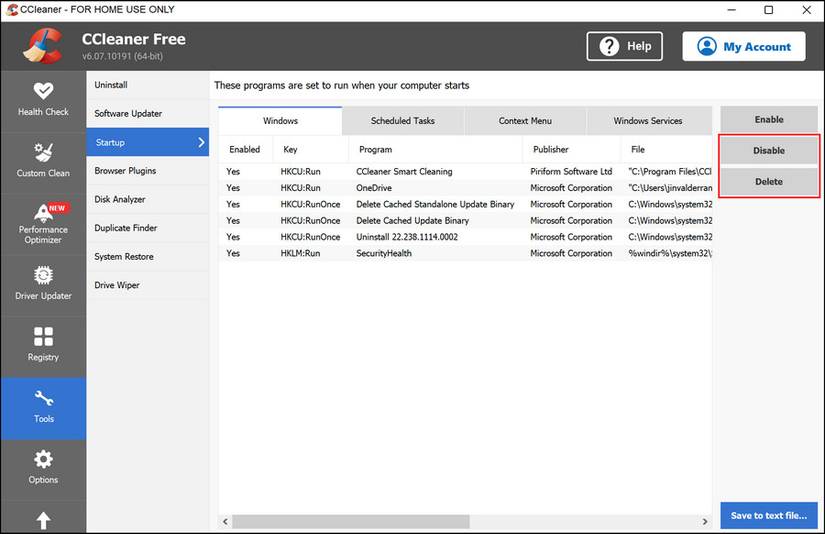Open My Account
The width and height of the screenshot is (825, 534).
(x=743, y=46)
